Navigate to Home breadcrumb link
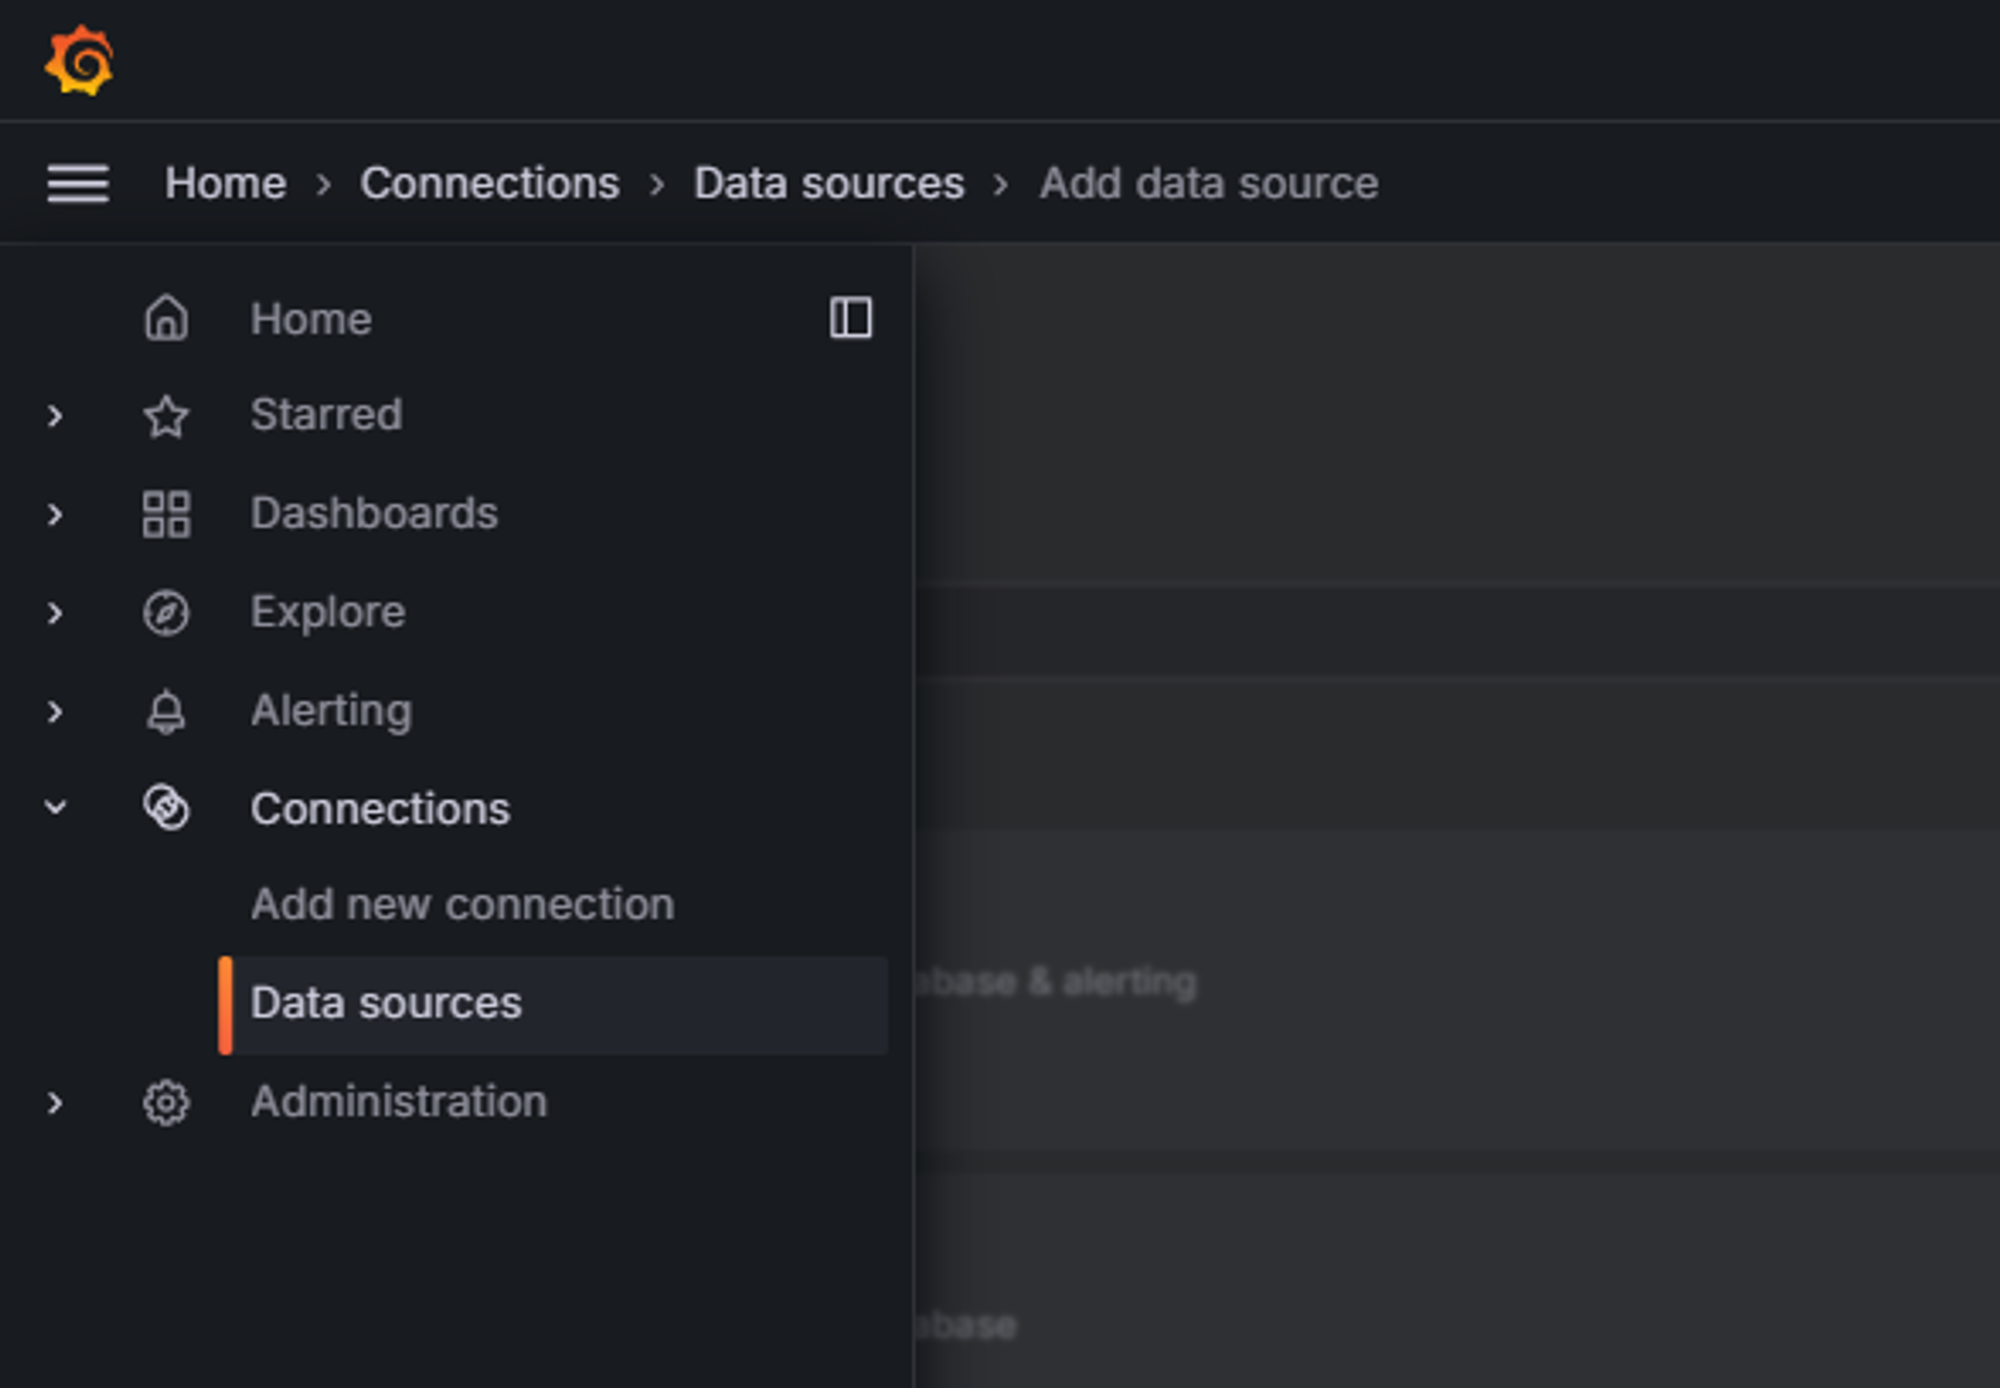 226,184
